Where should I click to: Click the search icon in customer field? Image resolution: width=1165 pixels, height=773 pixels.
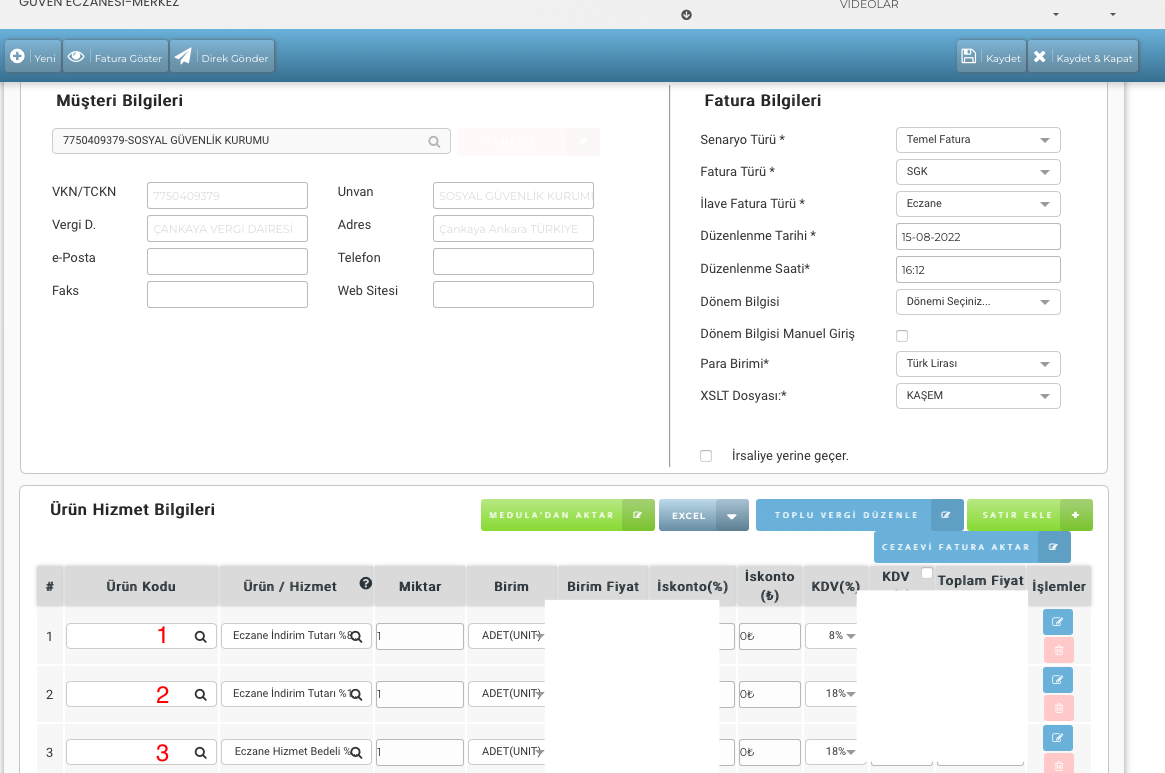point(434,142)
